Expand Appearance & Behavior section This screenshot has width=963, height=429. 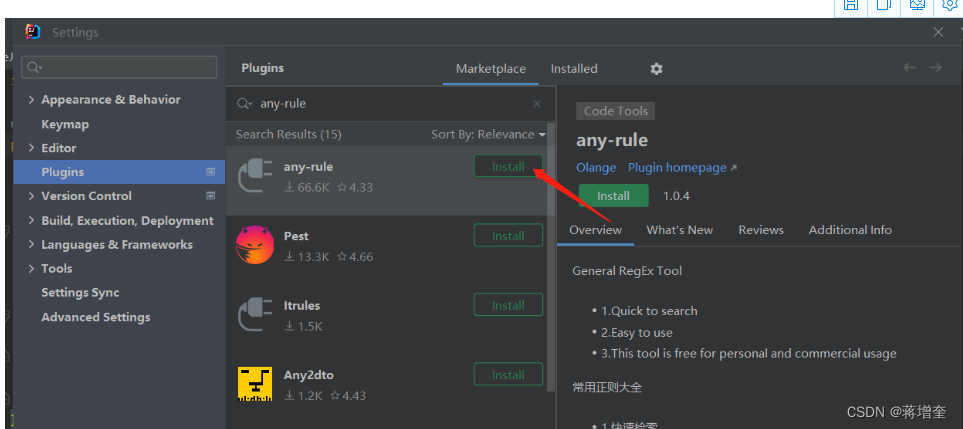click(31, 99)
